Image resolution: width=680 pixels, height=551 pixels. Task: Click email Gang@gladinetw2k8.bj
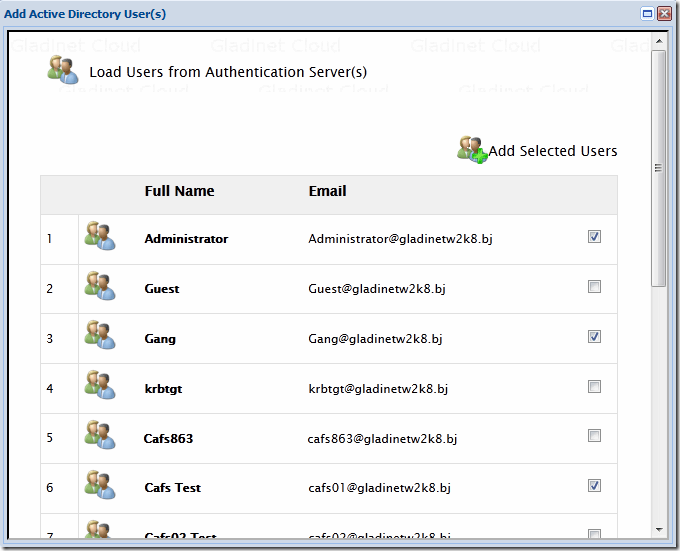click(375, 339)
